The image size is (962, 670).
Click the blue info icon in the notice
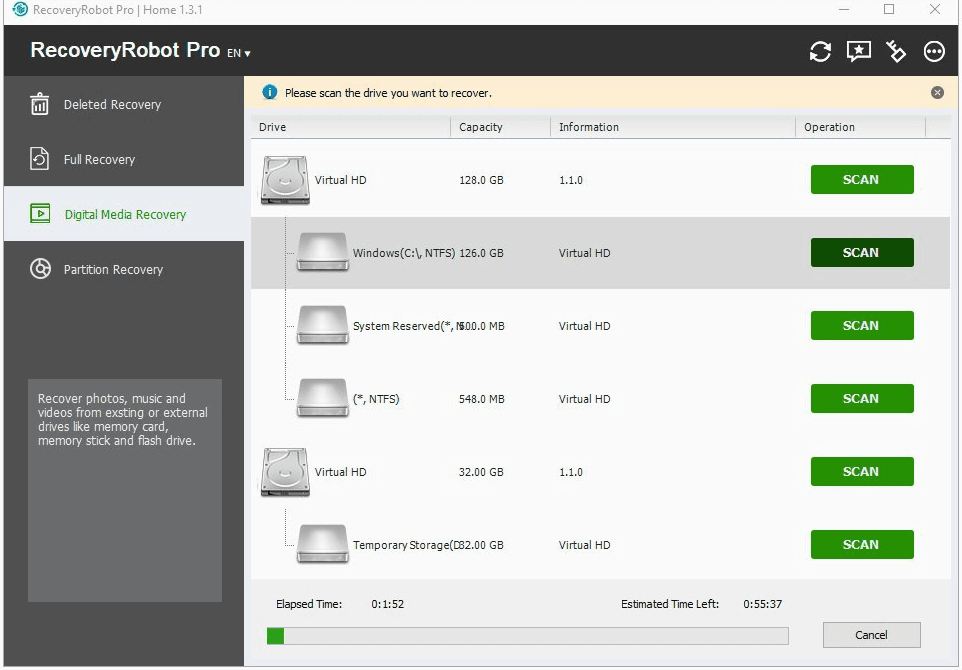coord(269,92)
